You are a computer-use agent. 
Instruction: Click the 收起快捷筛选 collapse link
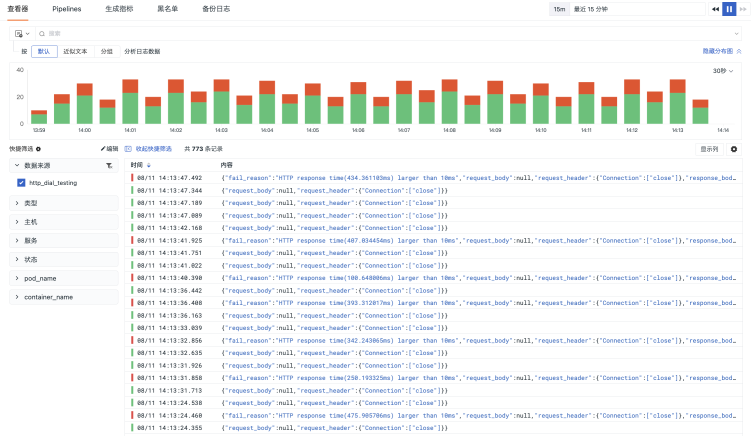coord(149,148)
